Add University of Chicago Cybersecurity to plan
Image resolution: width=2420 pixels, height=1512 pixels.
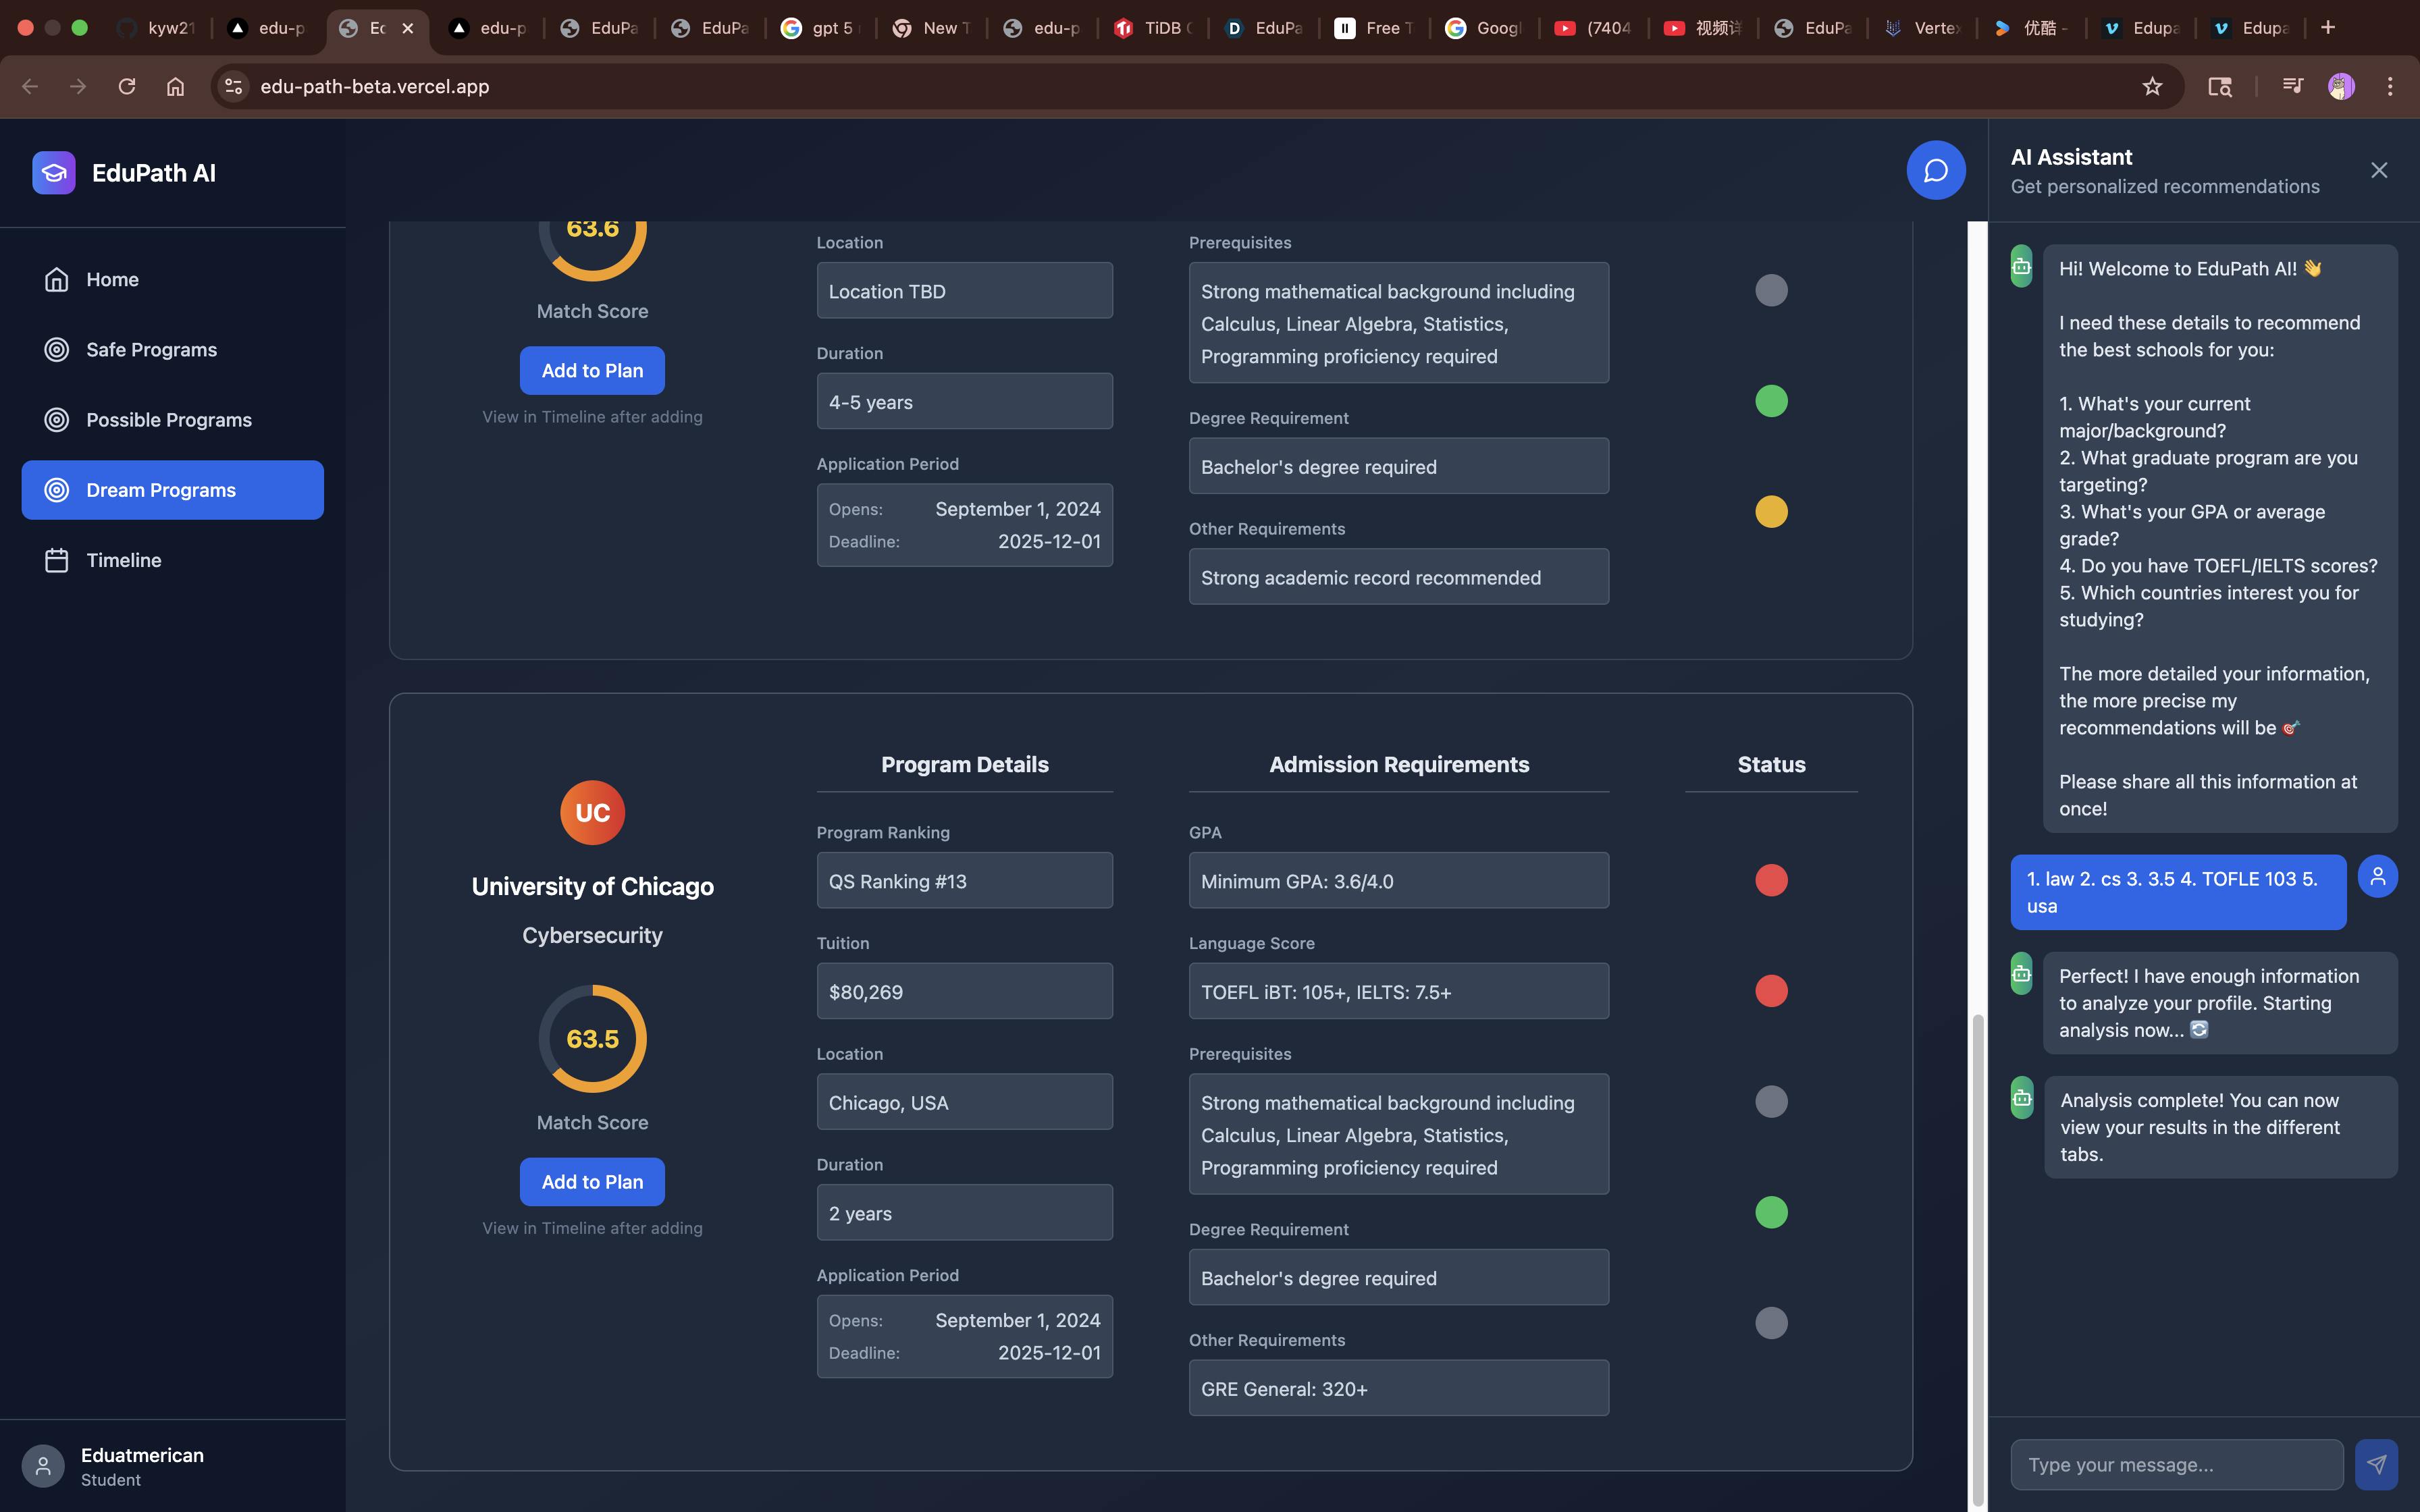click(592, 1182)
